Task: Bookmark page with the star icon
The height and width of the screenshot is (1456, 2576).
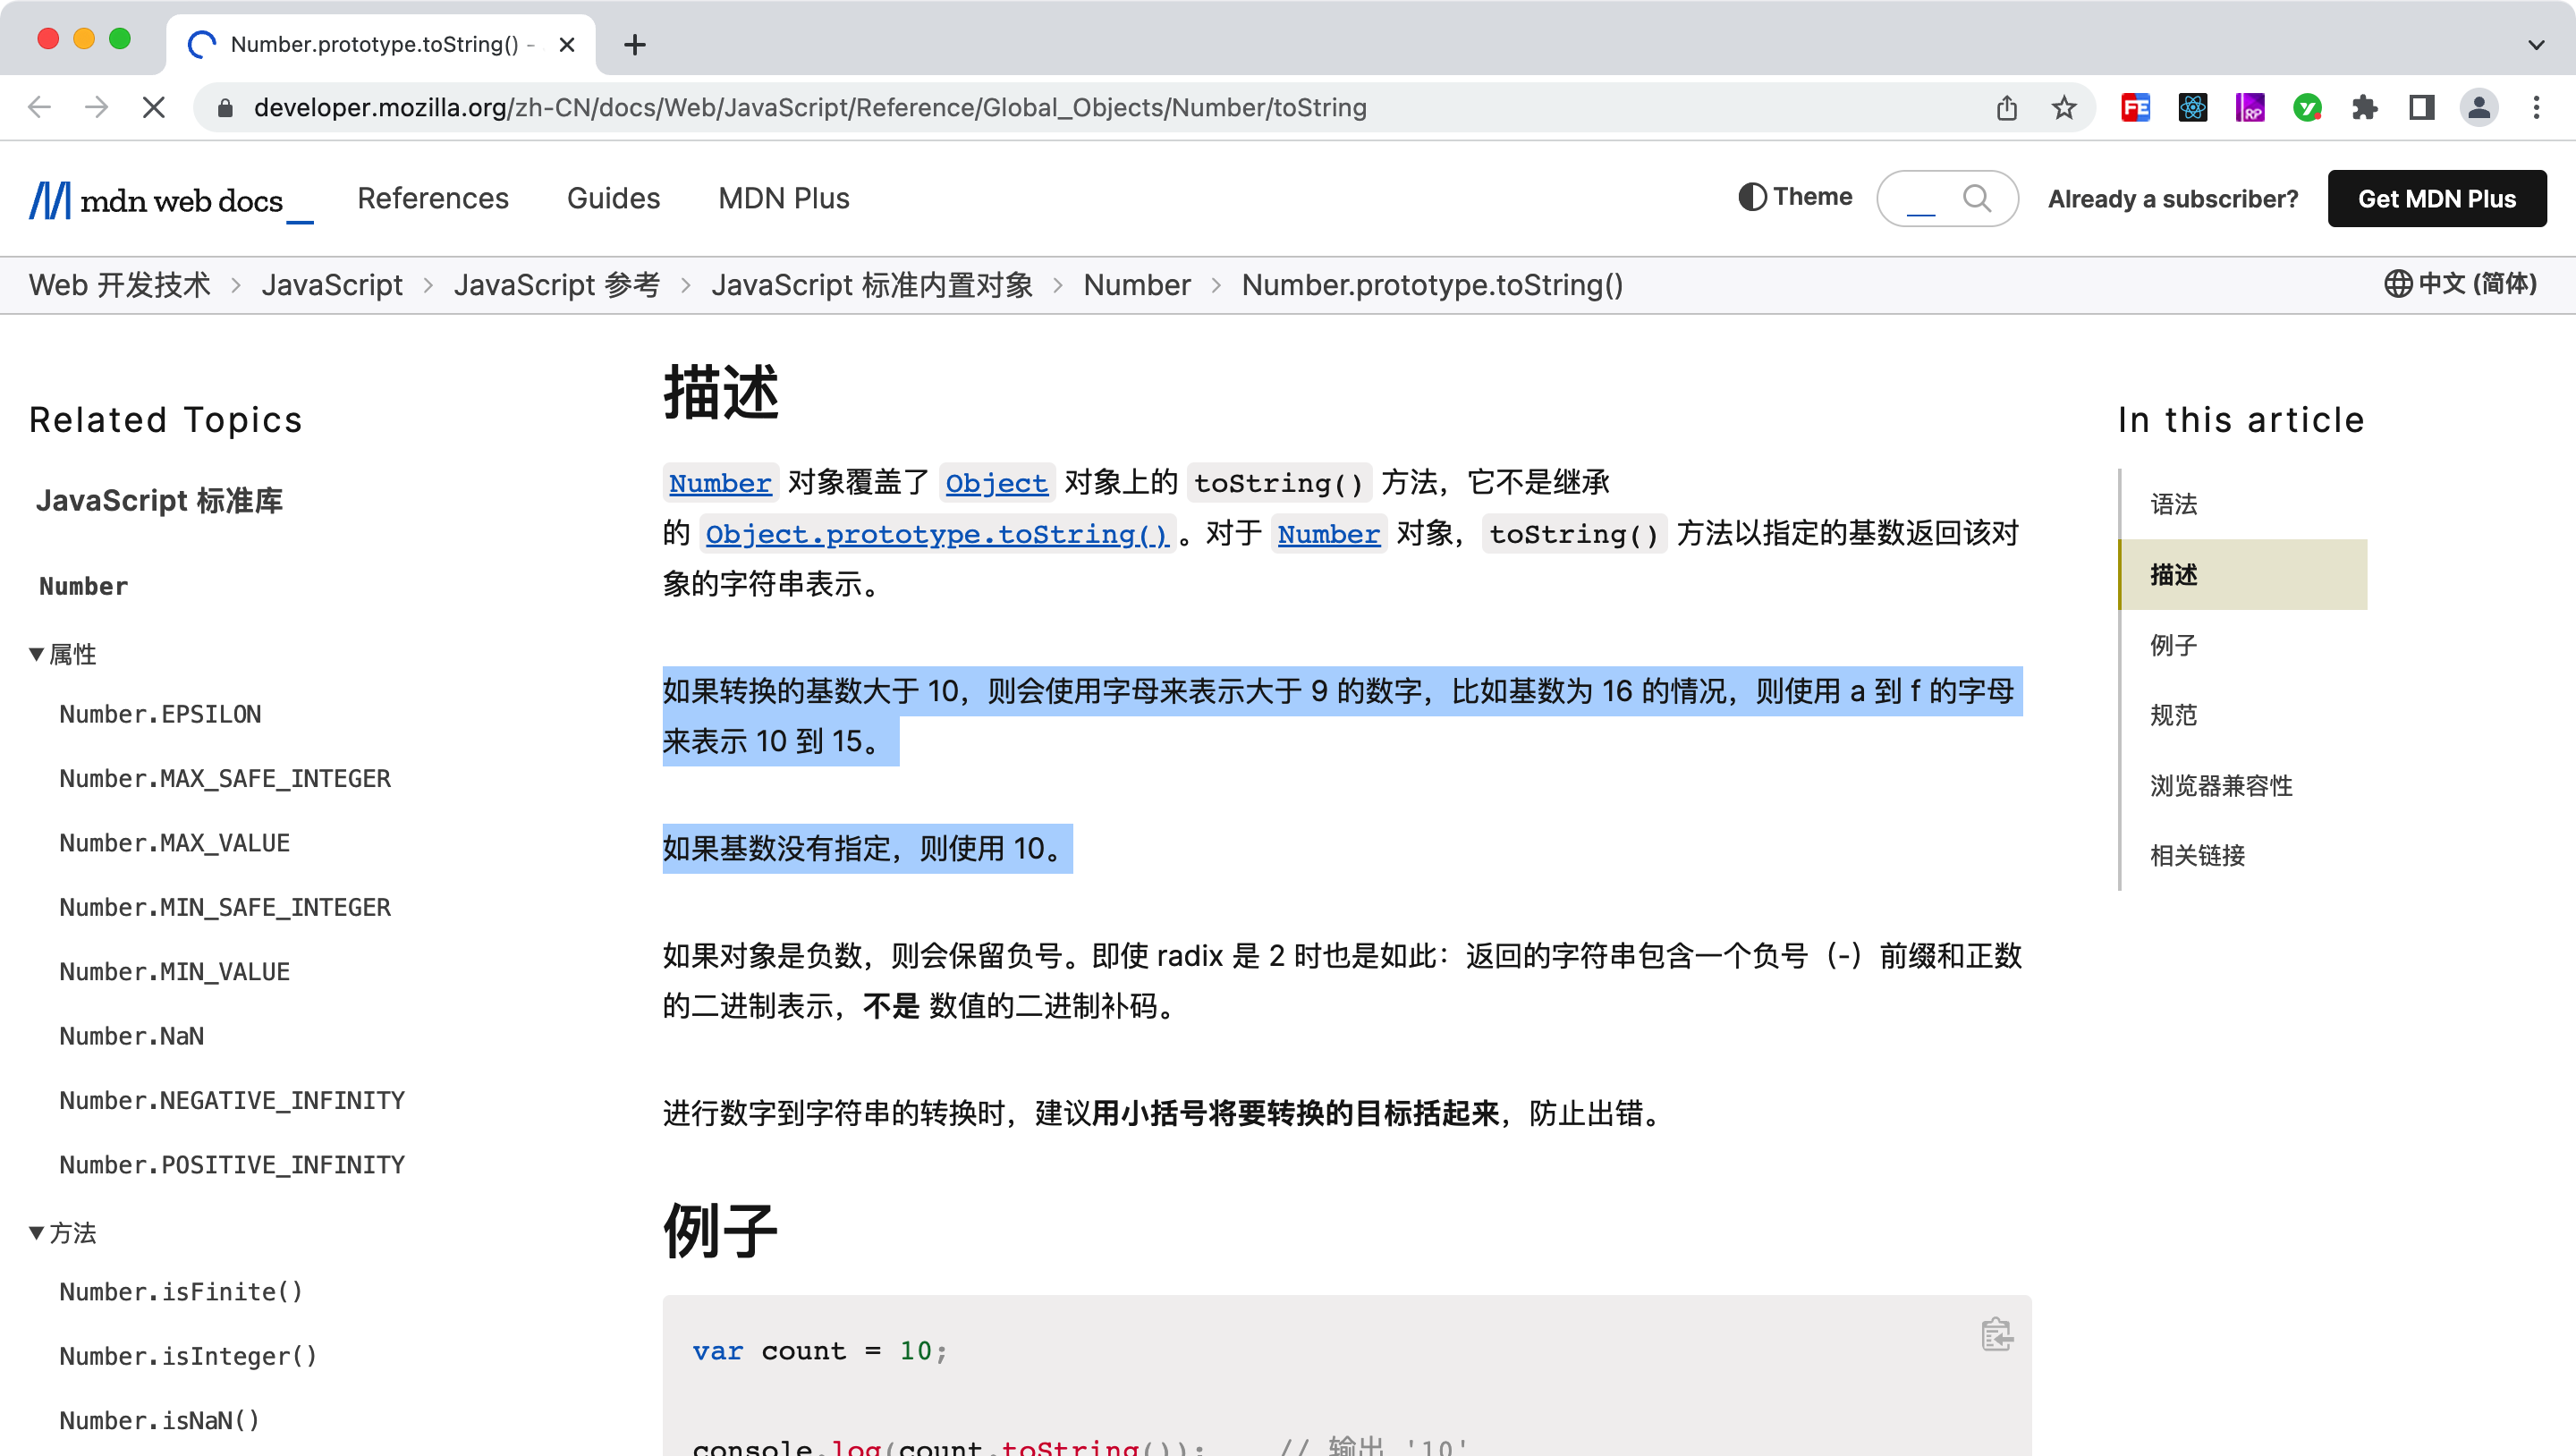Action: (2064, 108)
